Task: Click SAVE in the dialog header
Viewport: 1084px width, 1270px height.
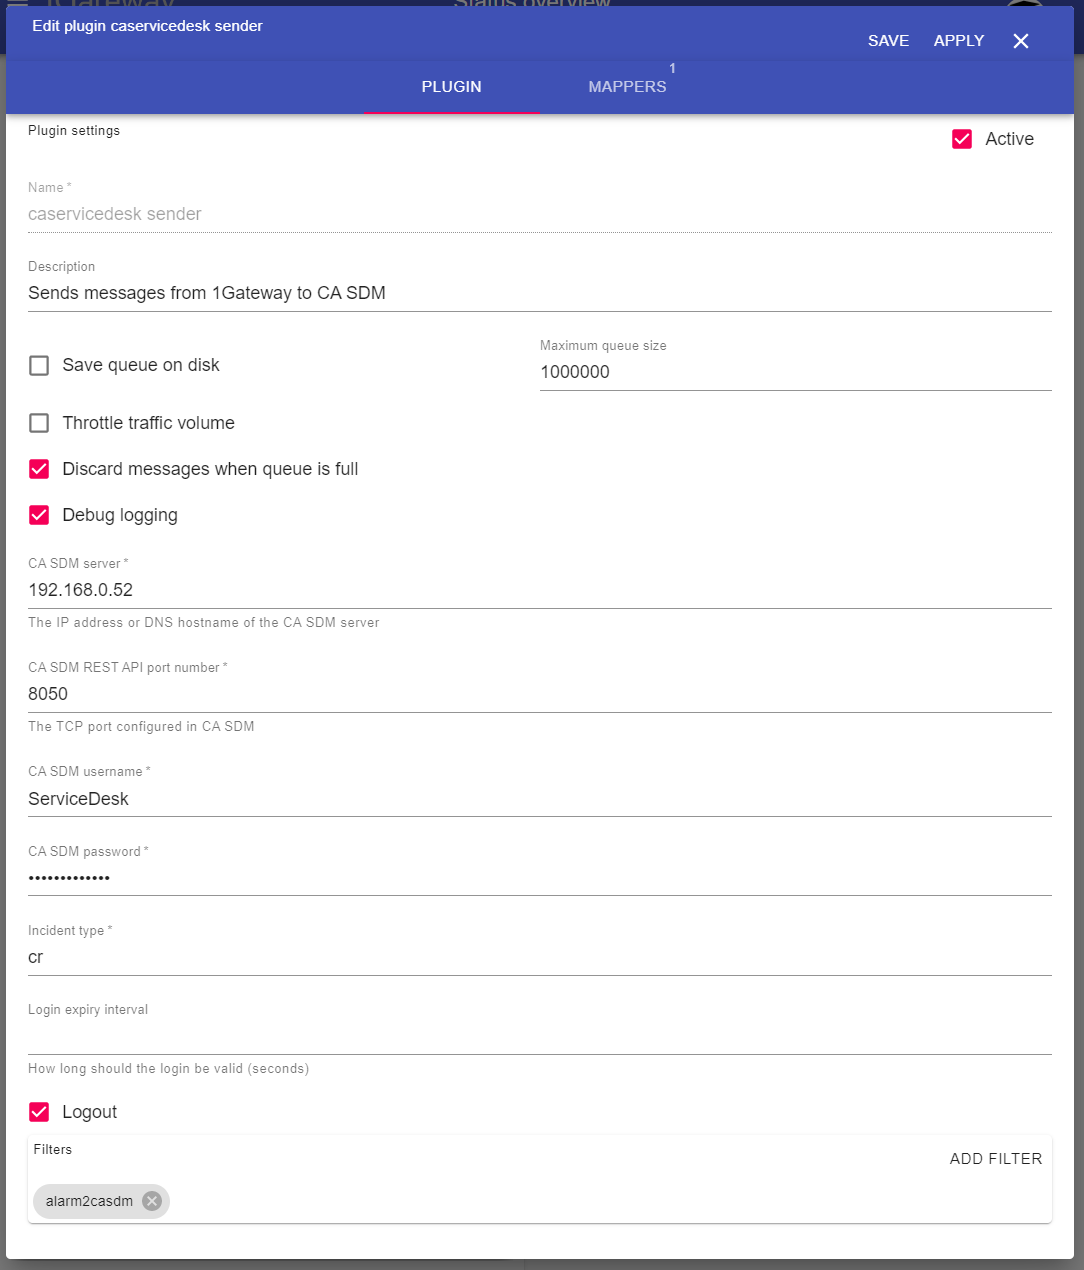Action: [x=888, y=41]
